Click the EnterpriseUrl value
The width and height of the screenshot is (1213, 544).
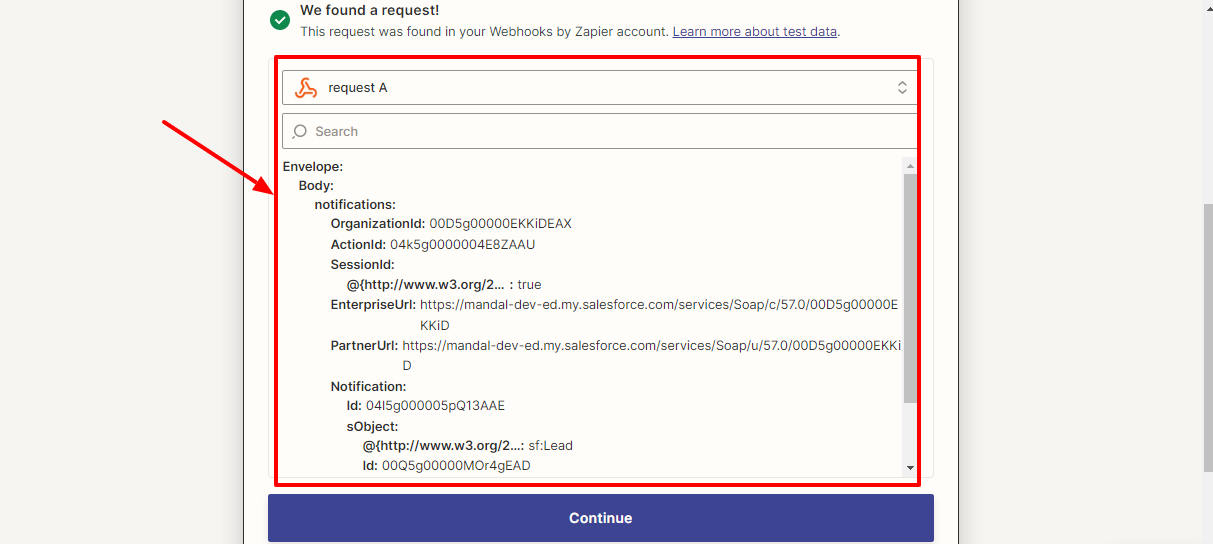(658, 305)
